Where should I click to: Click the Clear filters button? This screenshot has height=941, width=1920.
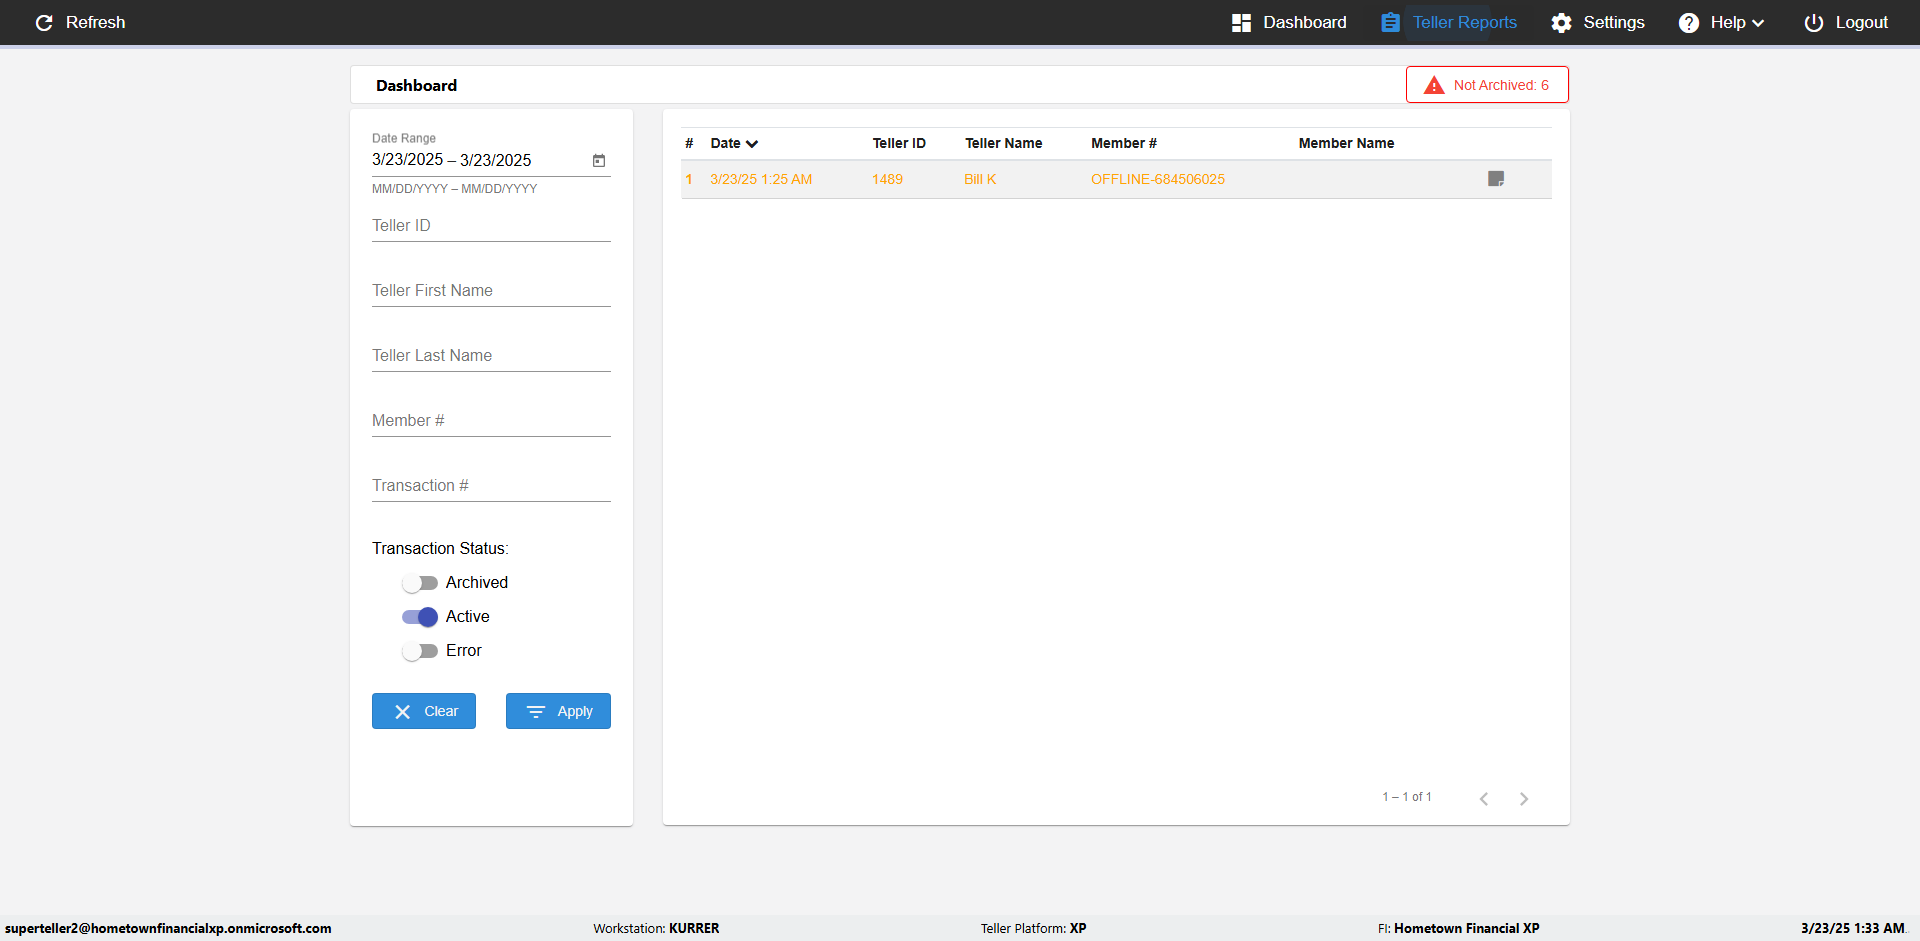(x=424, y=711)
